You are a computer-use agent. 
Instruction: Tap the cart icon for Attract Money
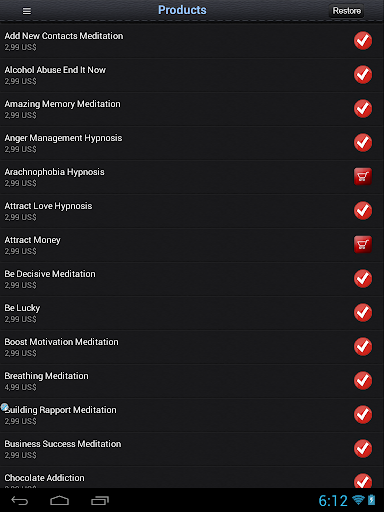(363, 244)
